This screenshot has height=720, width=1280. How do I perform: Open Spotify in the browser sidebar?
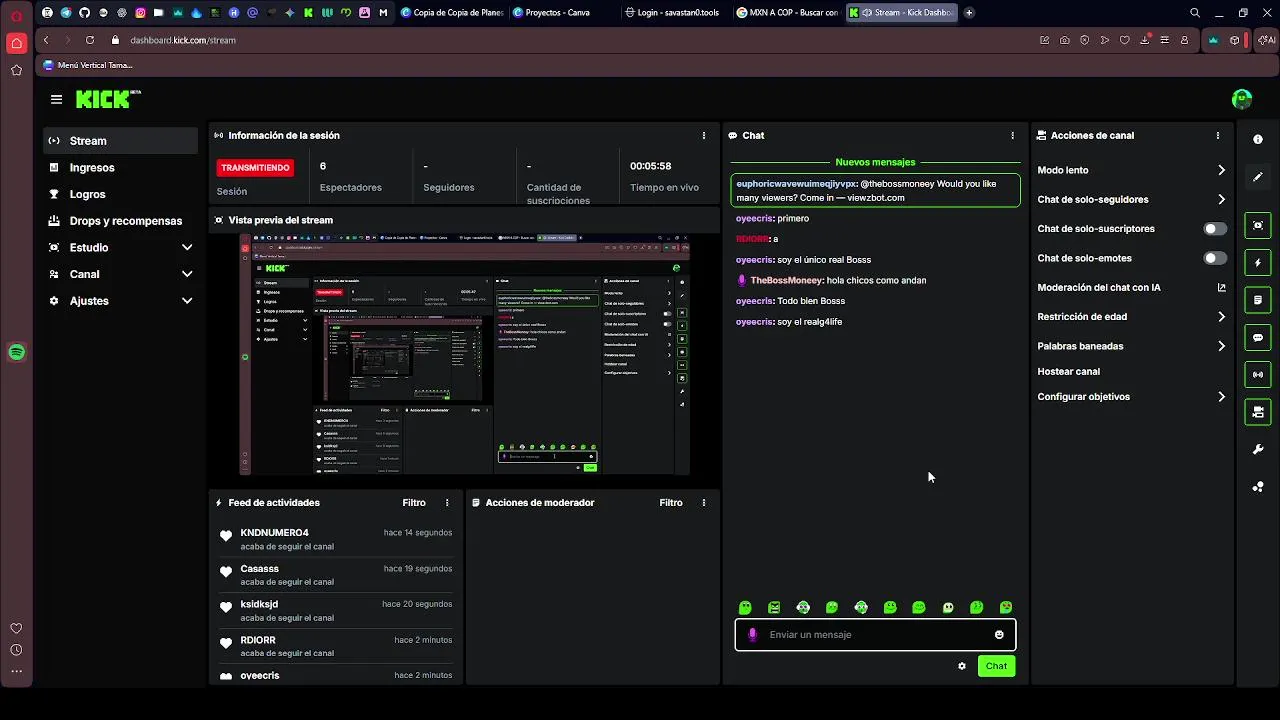[16, 352]
